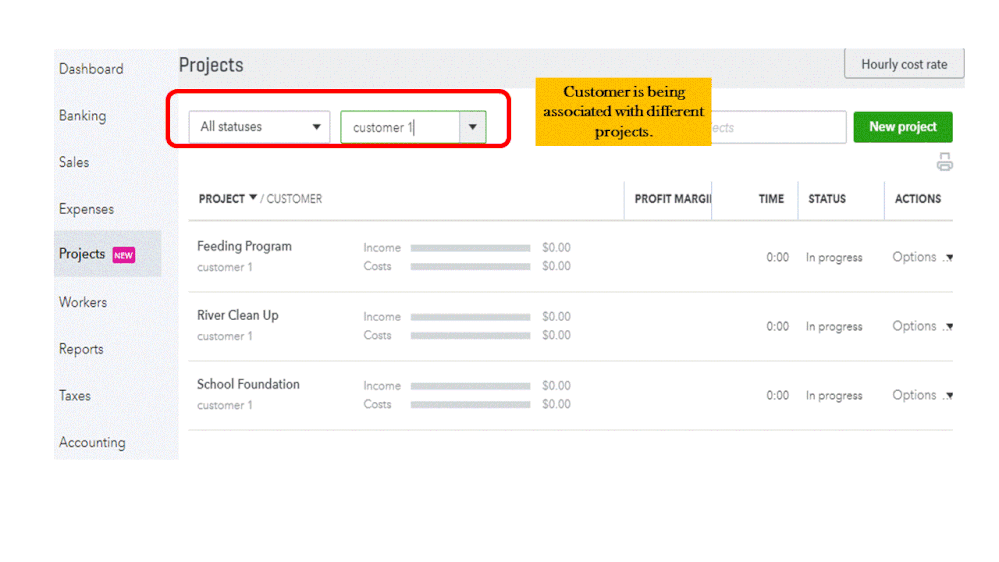Open the River Clean Up project
Screen dimensions: 999x562
(x=238, y=315)
